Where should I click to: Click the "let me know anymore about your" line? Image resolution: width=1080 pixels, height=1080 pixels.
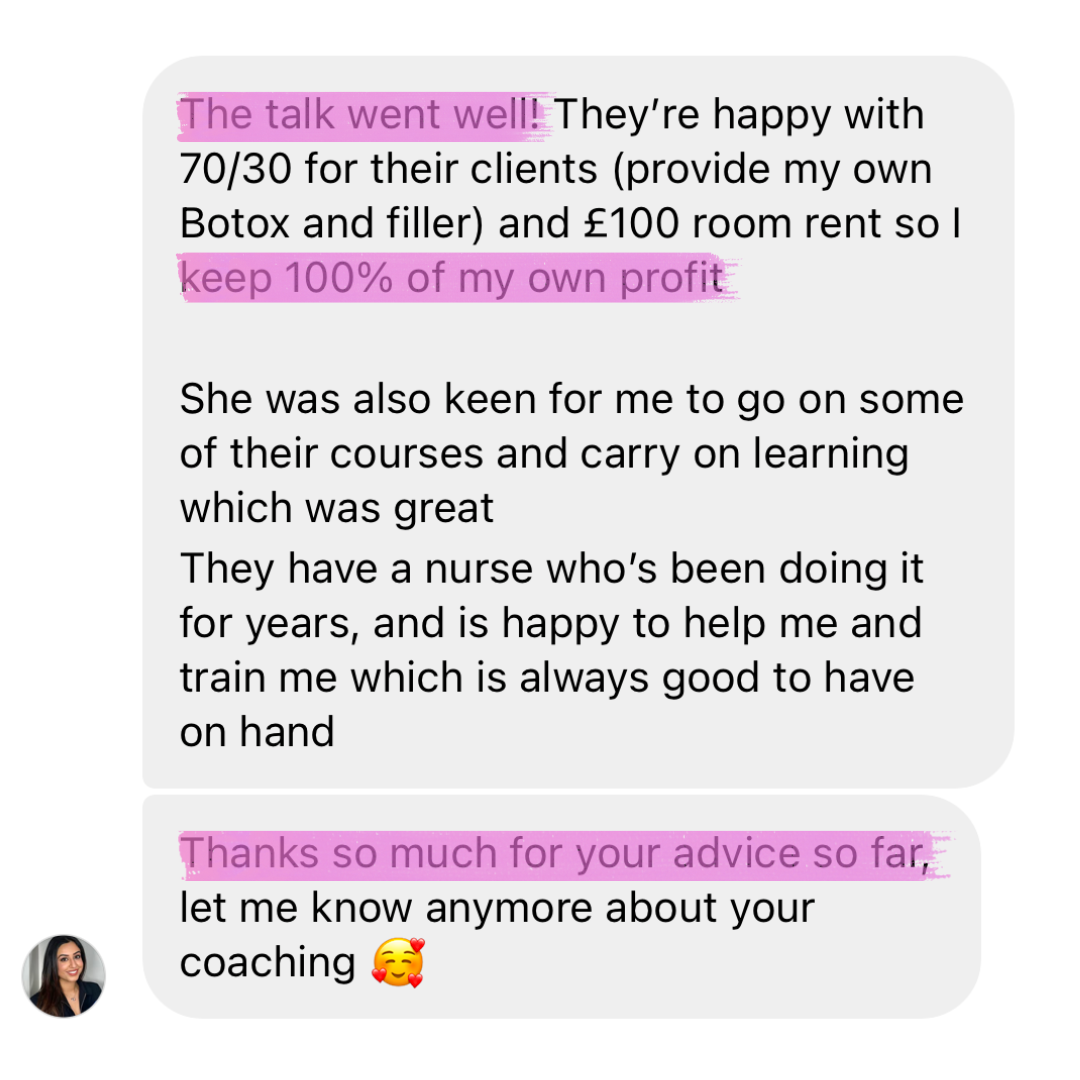click(x=497, y=908)
